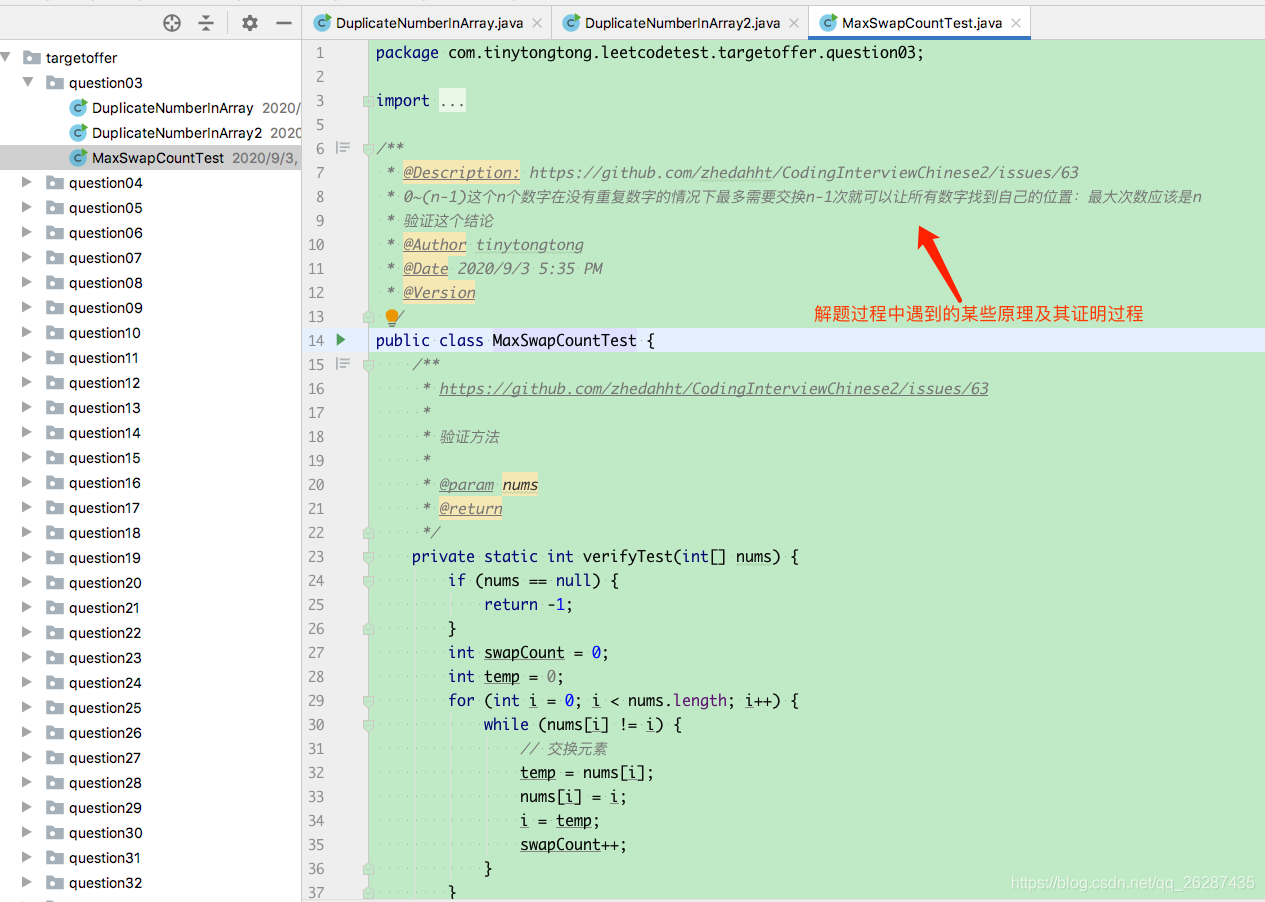The width and height of the screenshot is (1265, 902).
Task: Expand the question10 folder
Action: (29, 333)
